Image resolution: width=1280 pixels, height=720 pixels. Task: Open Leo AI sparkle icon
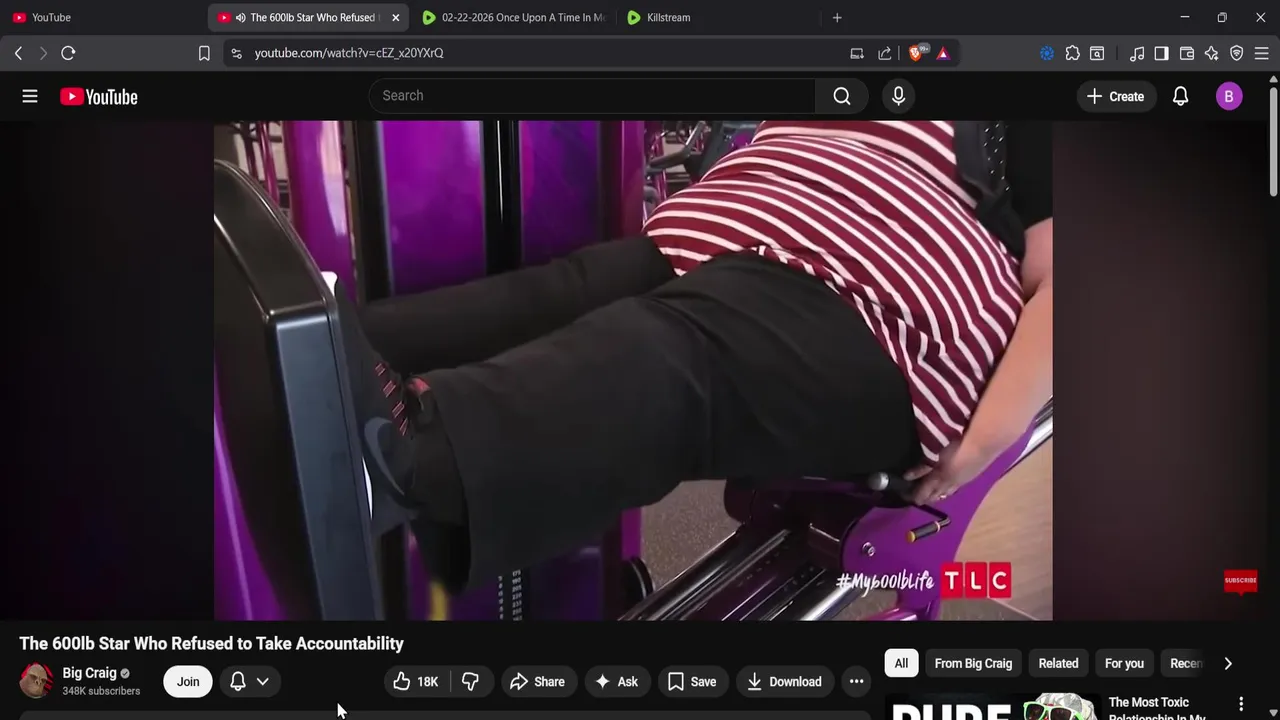pyautogui.click(x=1211, y=53)
